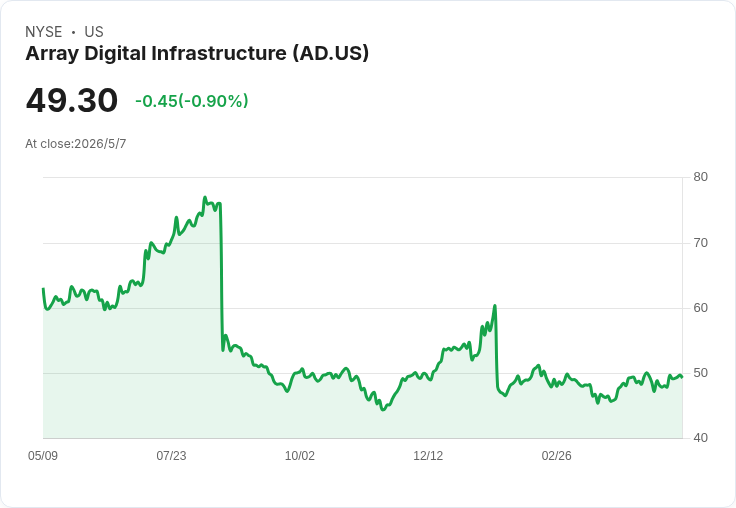The width and height of the screenshot is (736, 508).
Task: Click the -0.45(-0.90%) price change text
Action: pos(192,101)
